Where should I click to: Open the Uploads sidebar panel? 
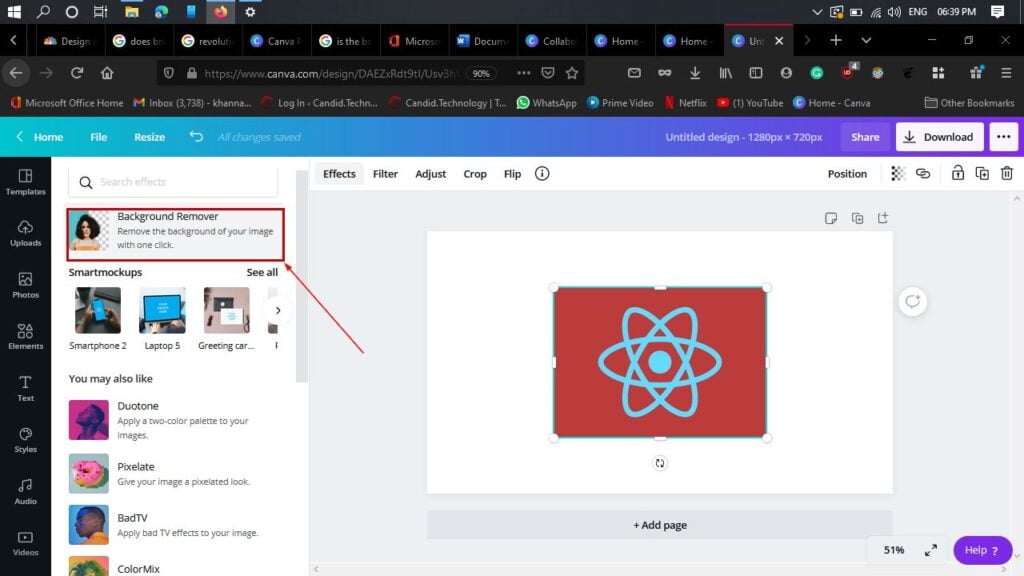[x=25, y=233]
